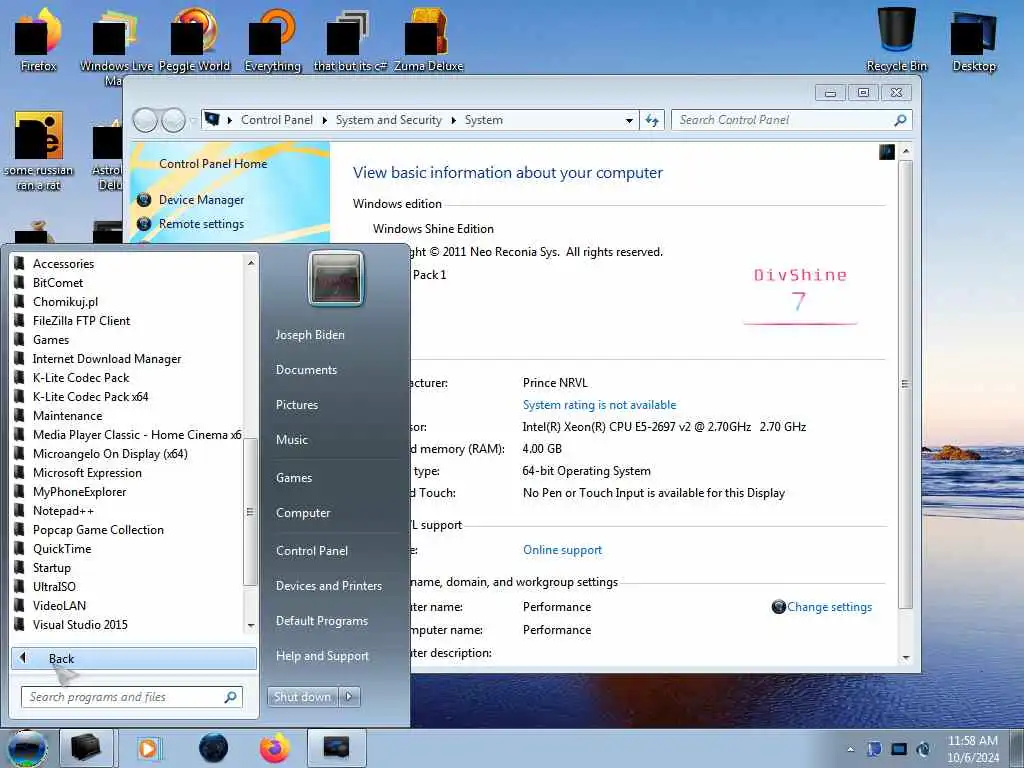Screen dimensions: 1024x768
Task: Open the Recycle Bin on desktop
Action: [897, 39]
